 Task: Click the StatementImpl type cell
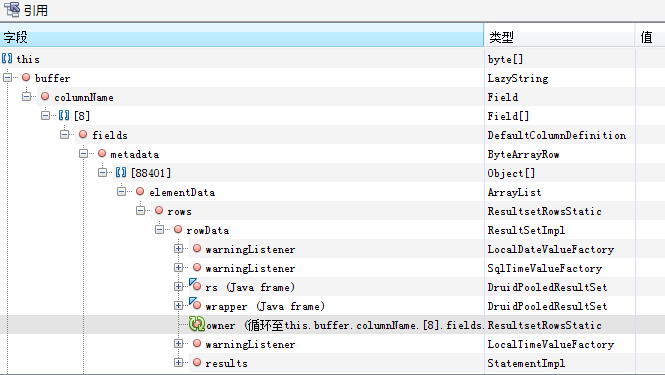point(559,363)
